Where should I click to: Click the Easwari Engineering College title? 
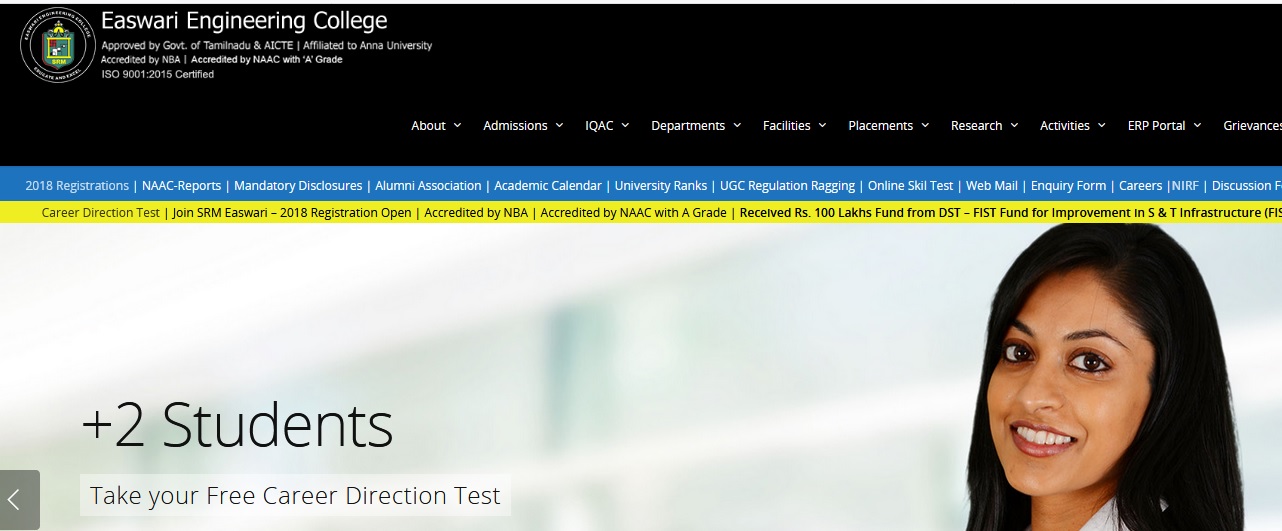(244, 20)
